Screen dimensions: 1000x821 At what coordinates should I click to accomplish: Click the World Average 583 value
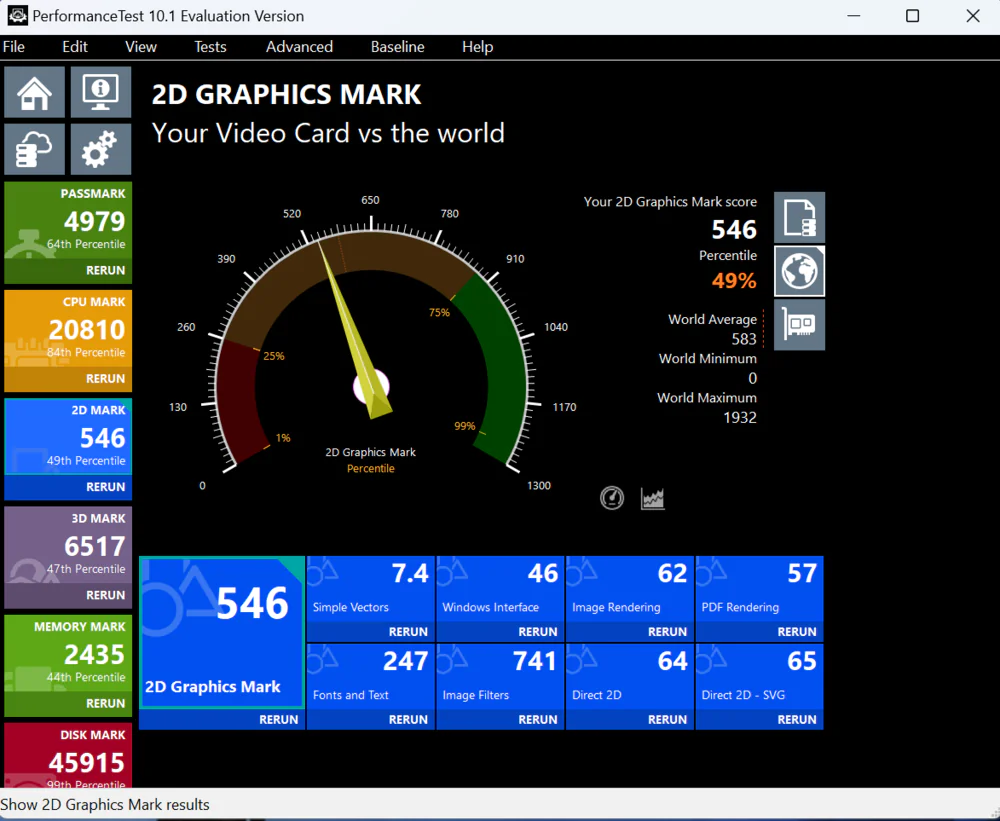[744, 339]
